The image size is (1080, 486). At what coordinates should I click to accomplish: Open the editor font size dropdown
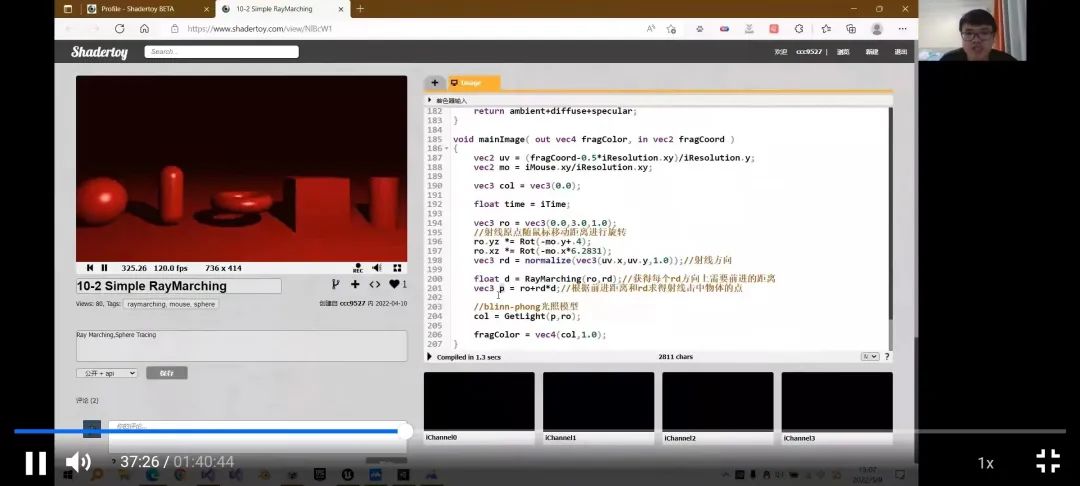[x=870, y=357]
